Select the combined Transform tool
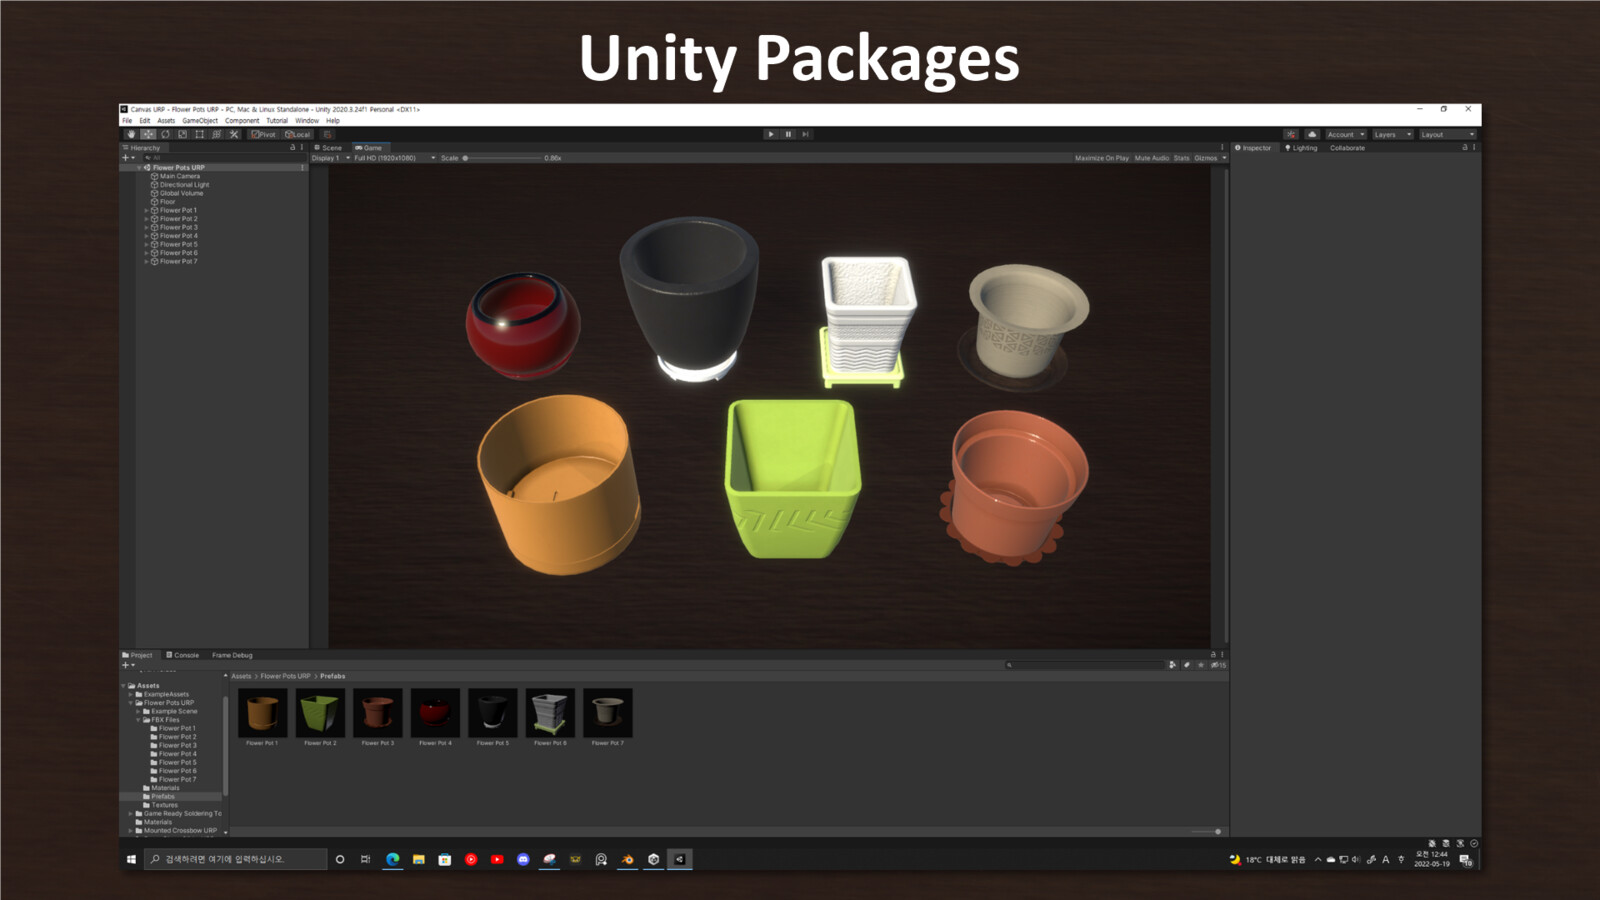The width and height of the screenshot is (1600, 900). tap(216, 134)
